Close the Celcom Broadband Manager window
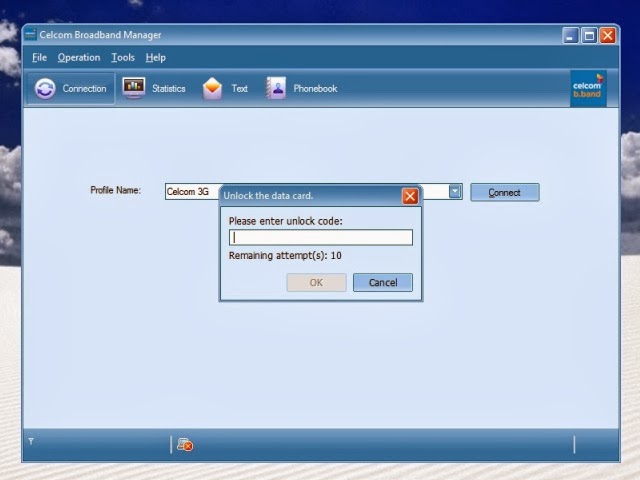Viewport: 640px width, 480px height. pyautogui.click(x=608, y=36)
